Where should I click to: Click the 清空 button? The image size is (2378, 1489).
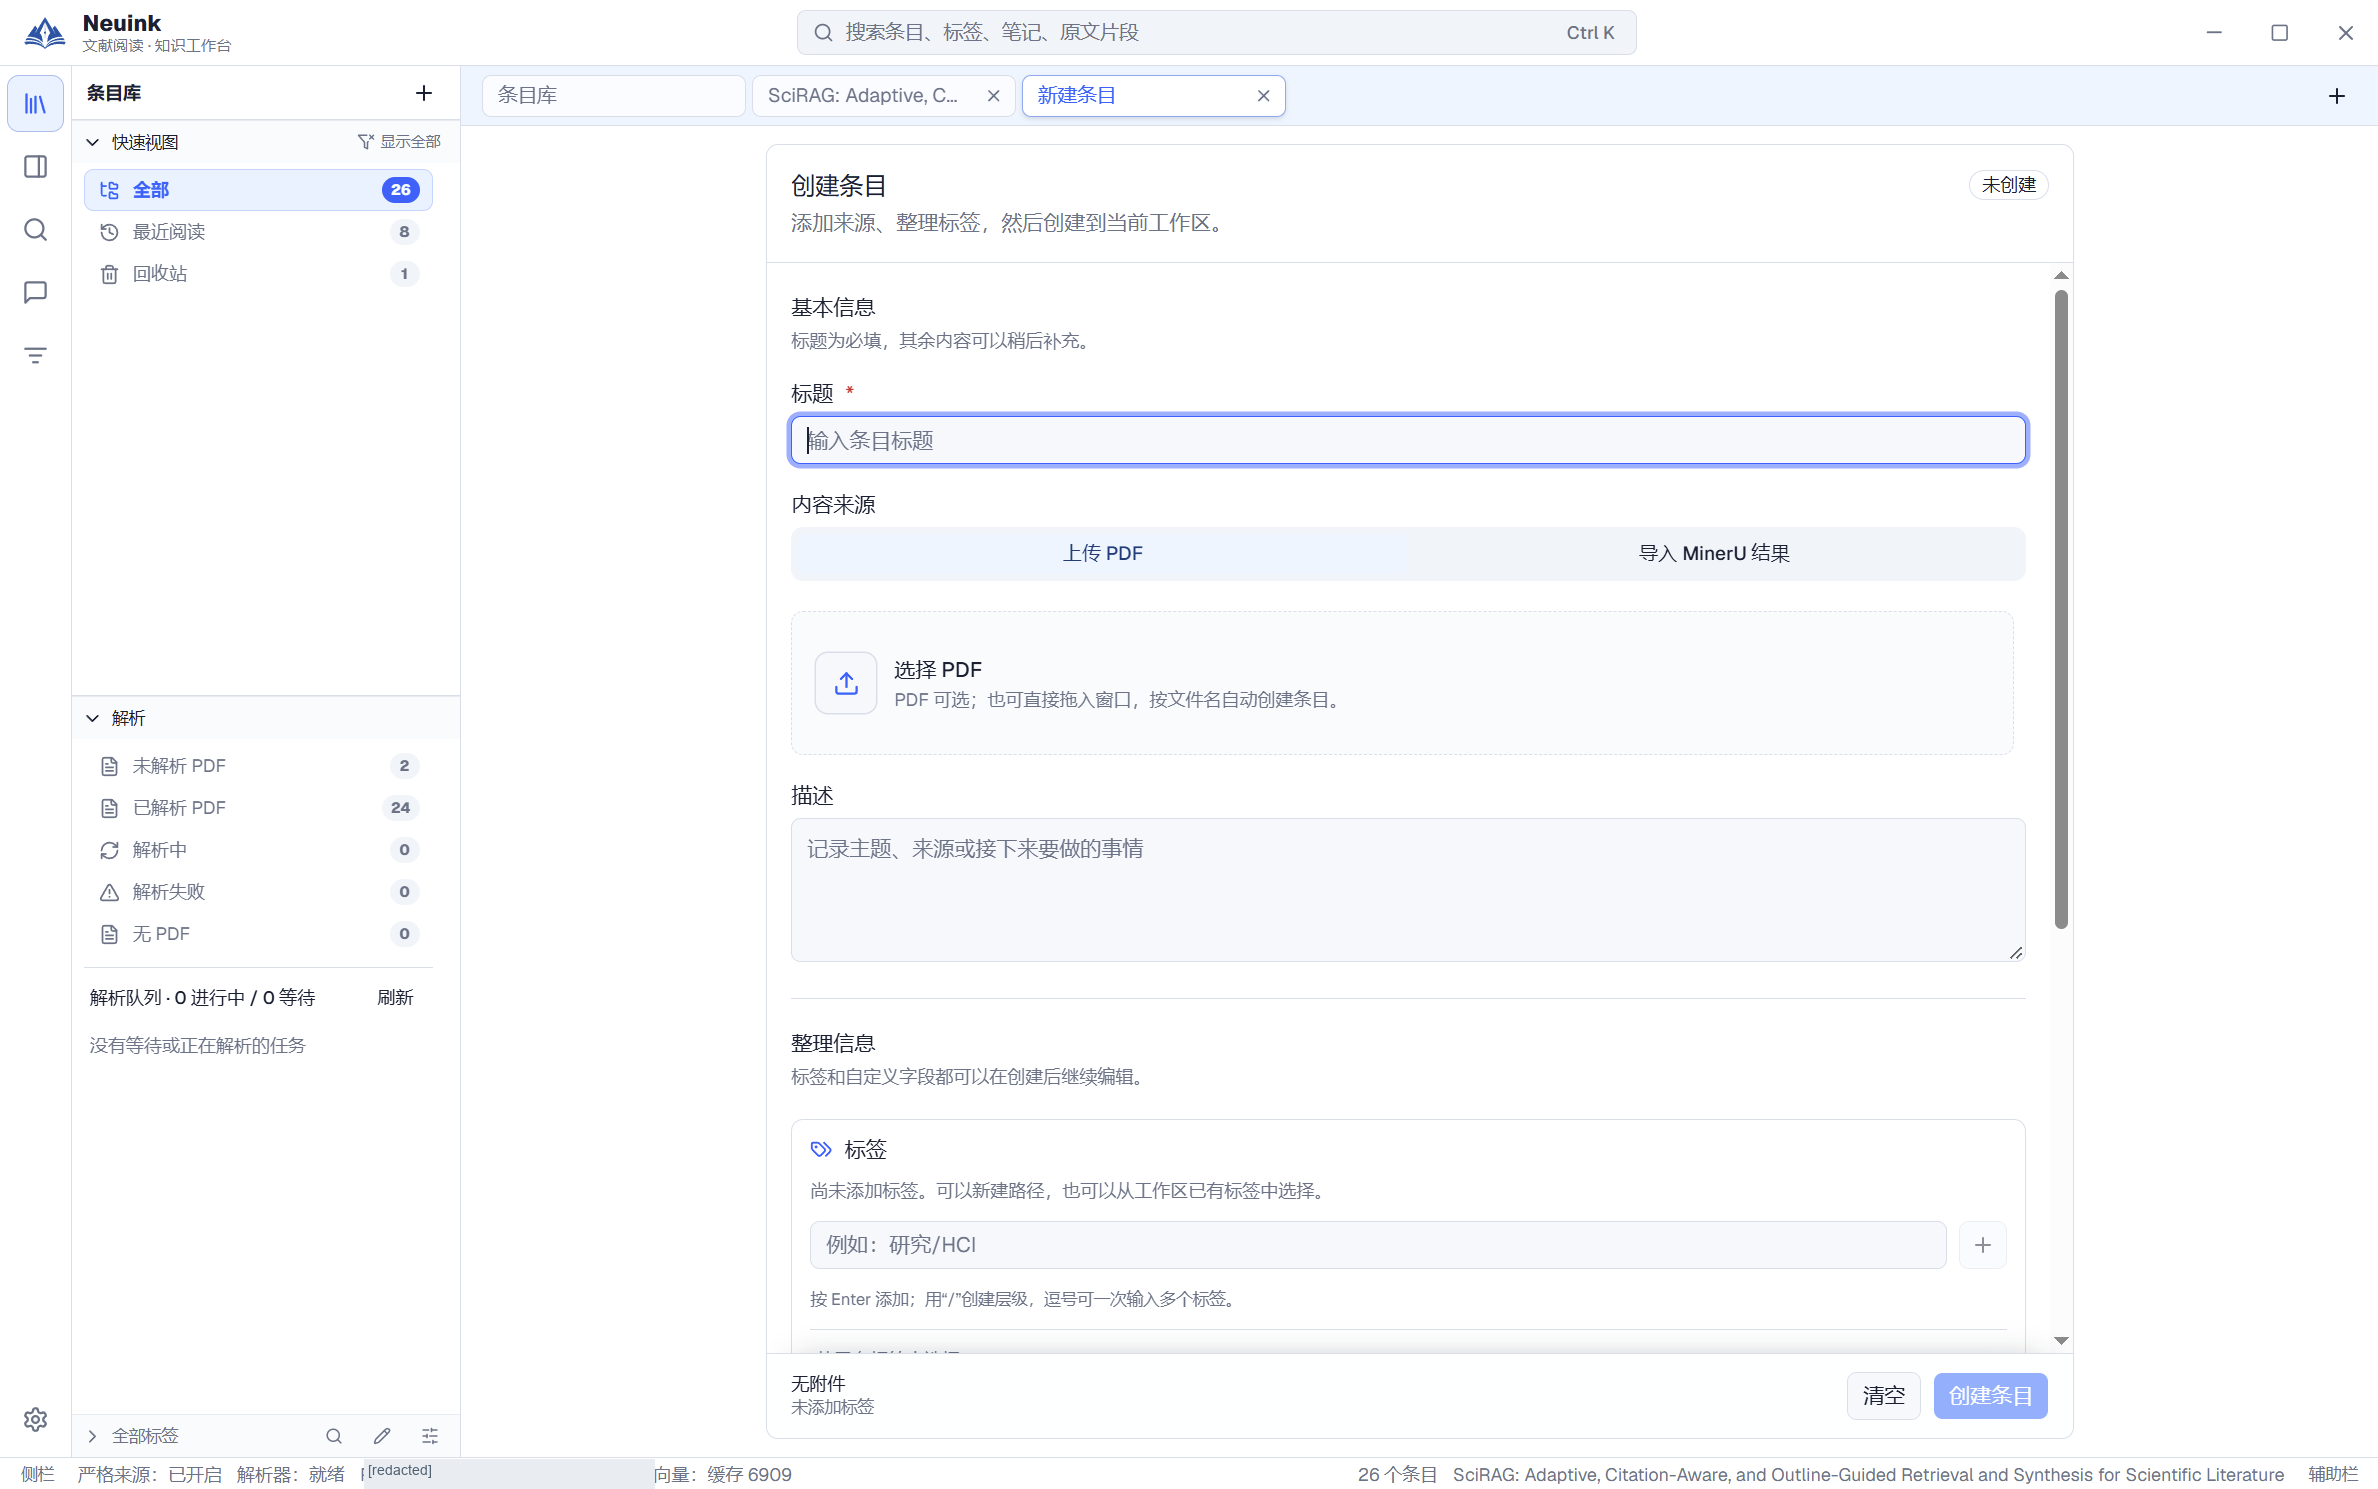coord(1883,1396)
